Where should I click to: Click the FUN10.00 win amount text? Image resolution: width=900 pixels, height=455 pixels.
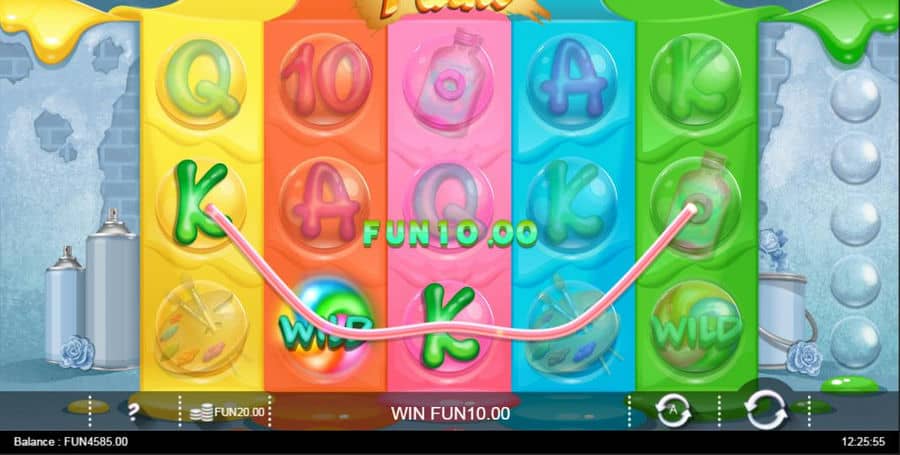tap(450, 234)
